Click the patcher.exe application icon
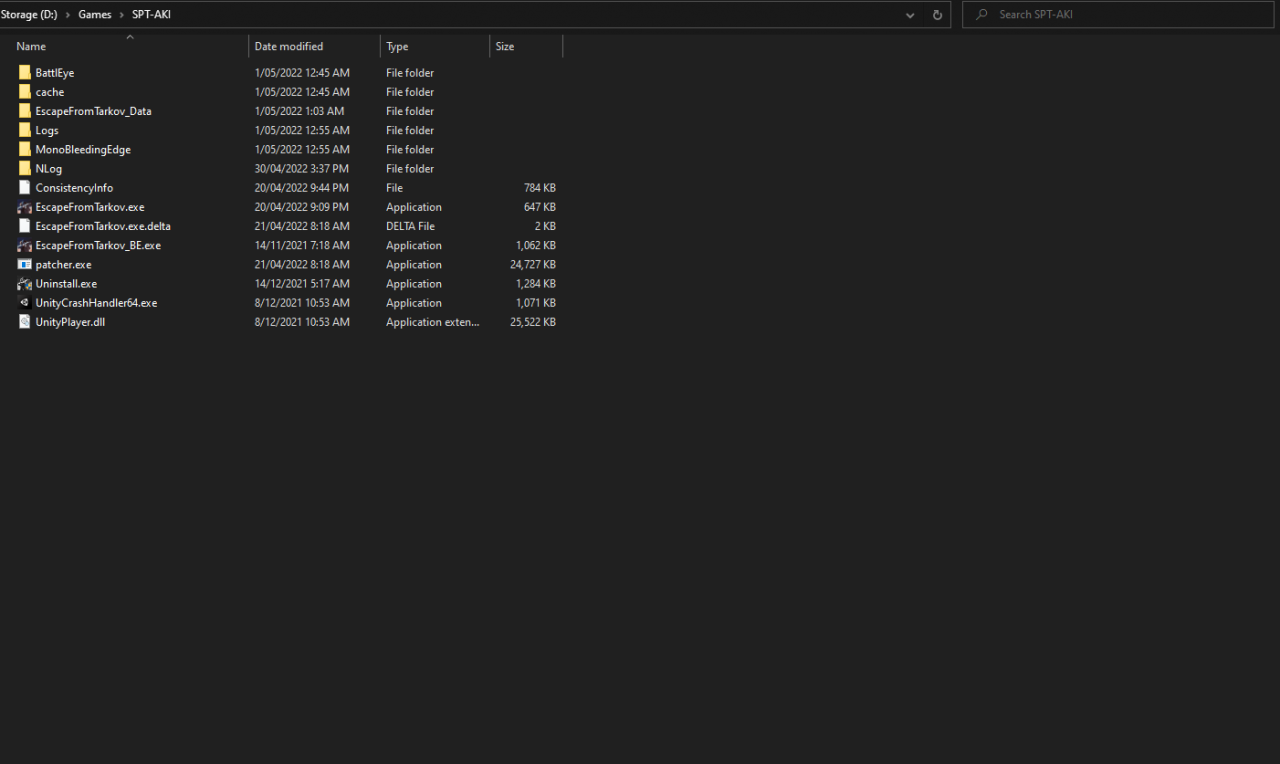 tap(25, 265)
